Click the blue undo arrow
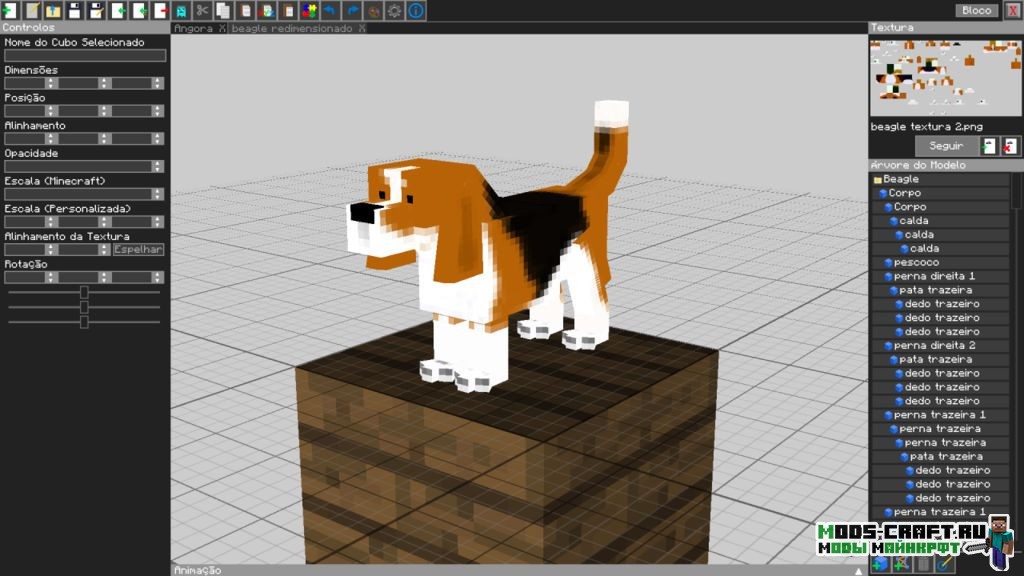The image size is (1024, 576). point(330,10)
